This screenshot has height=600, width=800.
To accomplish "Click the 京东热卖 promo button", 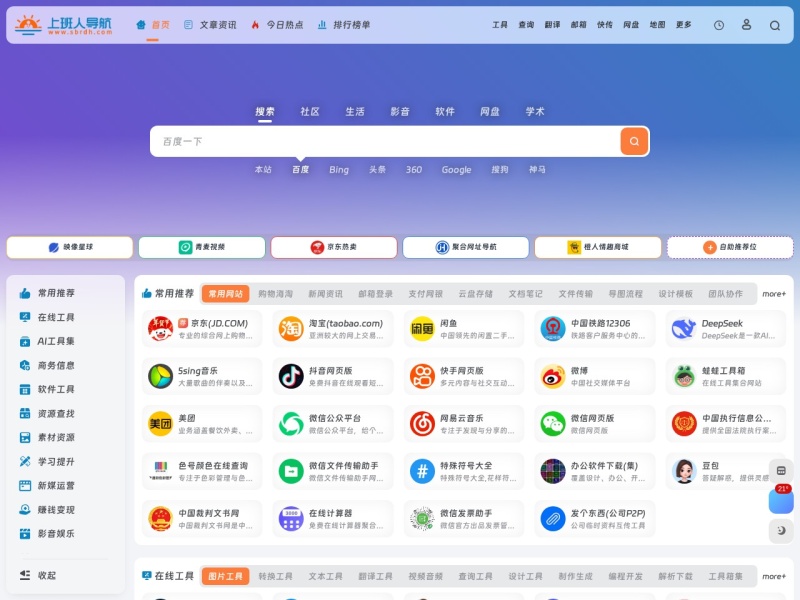I will pos(334,247).
